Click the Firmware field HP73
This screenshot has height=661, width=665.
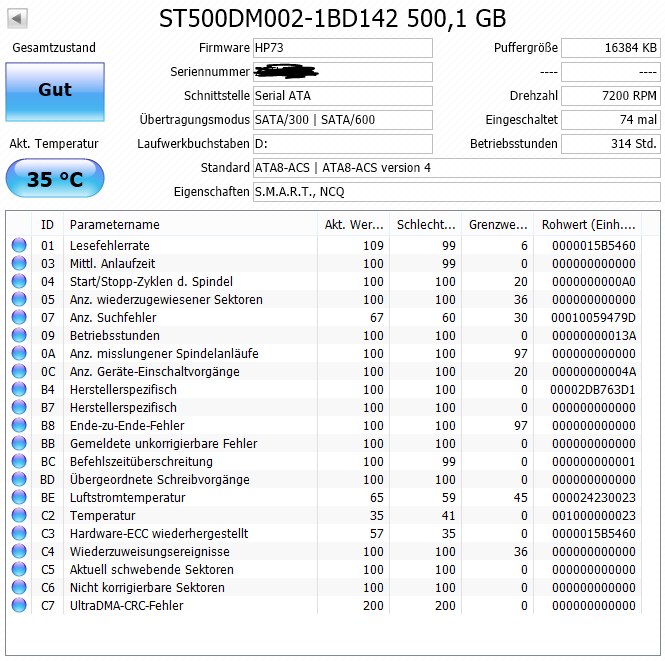[343, 48]
